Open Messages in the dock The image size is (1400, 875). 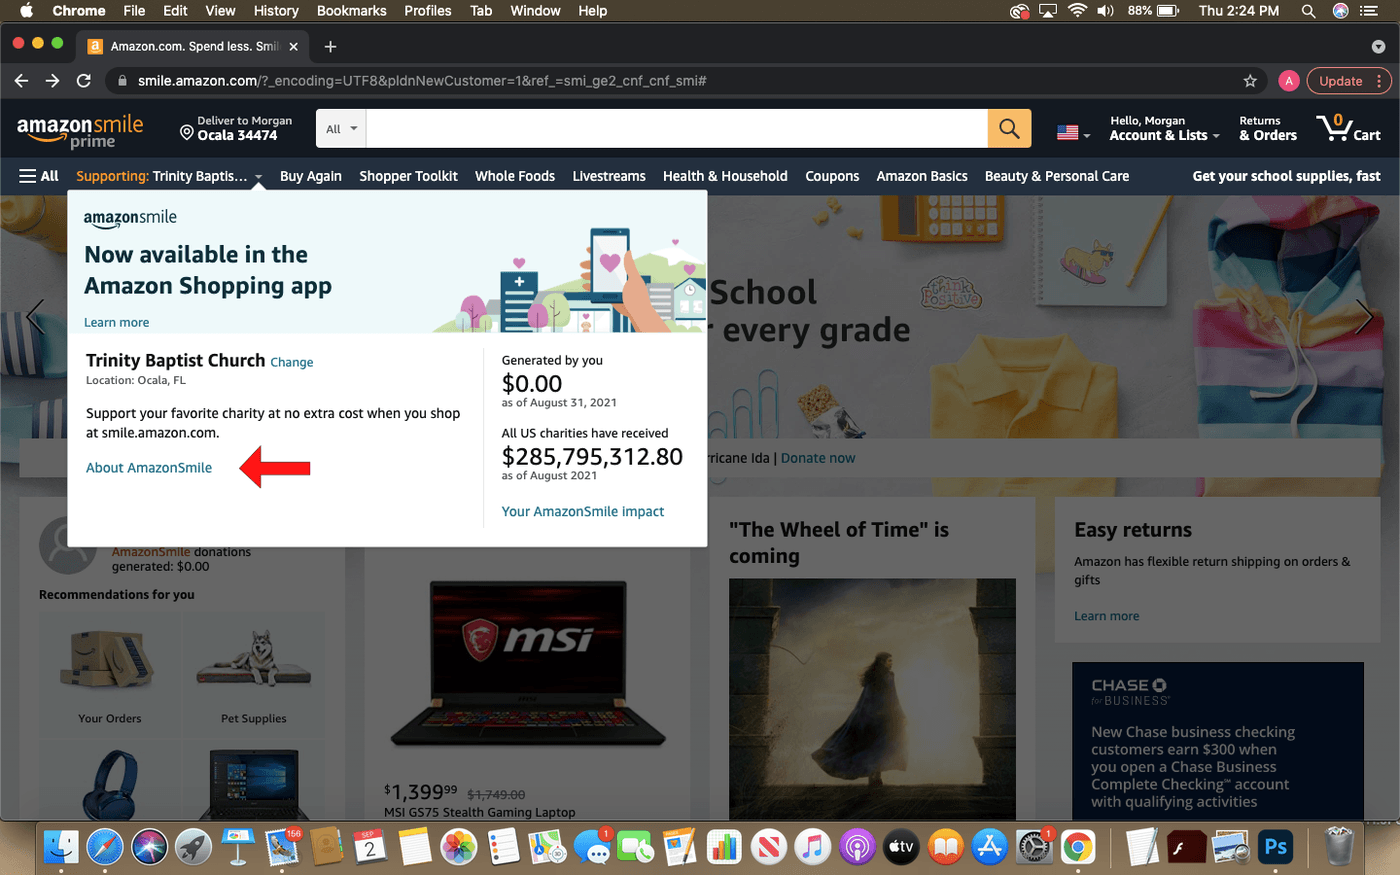592,848
